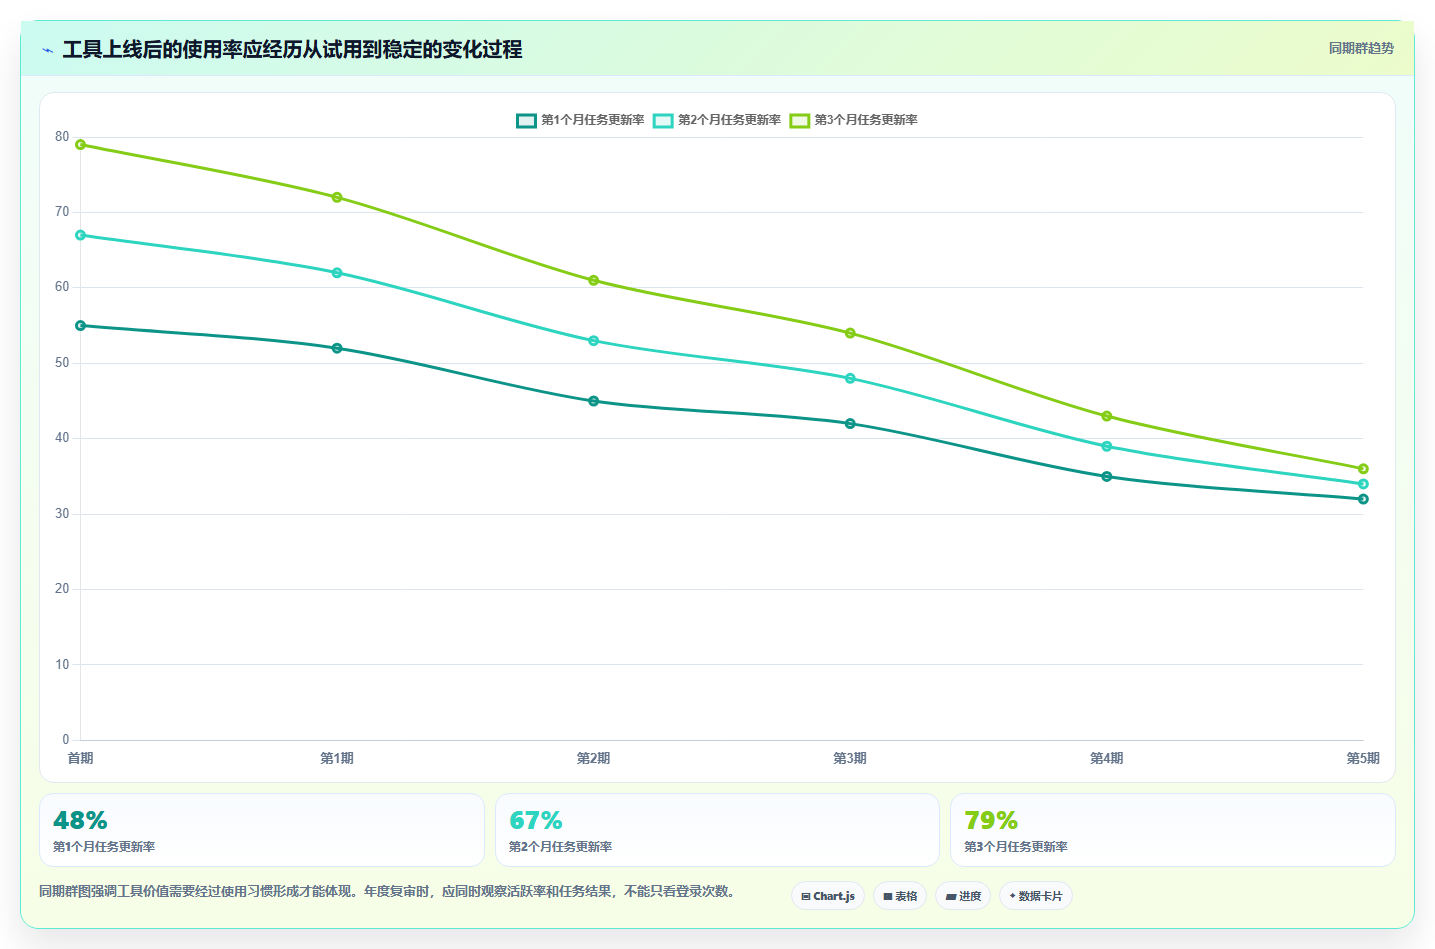Click the 数据卡片 pill button
The image size is (1435, 949).
(1036, 896)
